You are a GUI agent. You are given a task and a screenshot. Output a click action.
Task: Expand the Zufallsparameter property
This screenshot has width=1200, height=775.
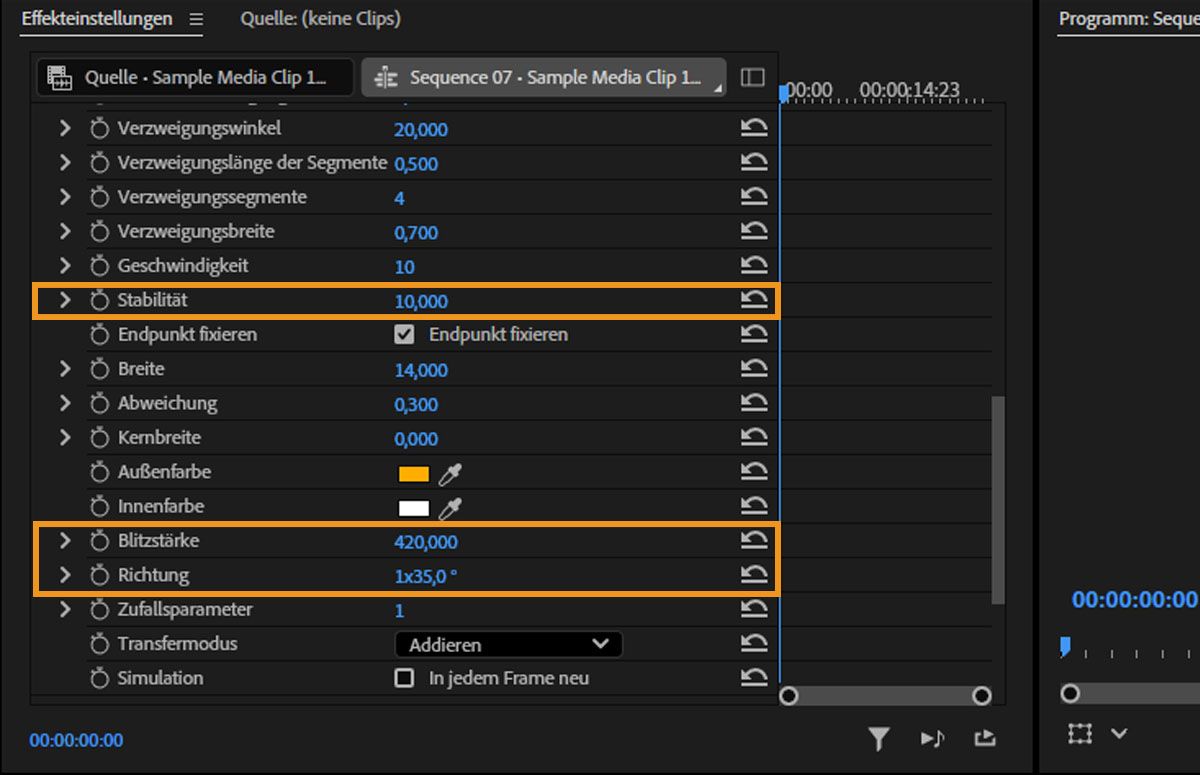tap(64, 609)
